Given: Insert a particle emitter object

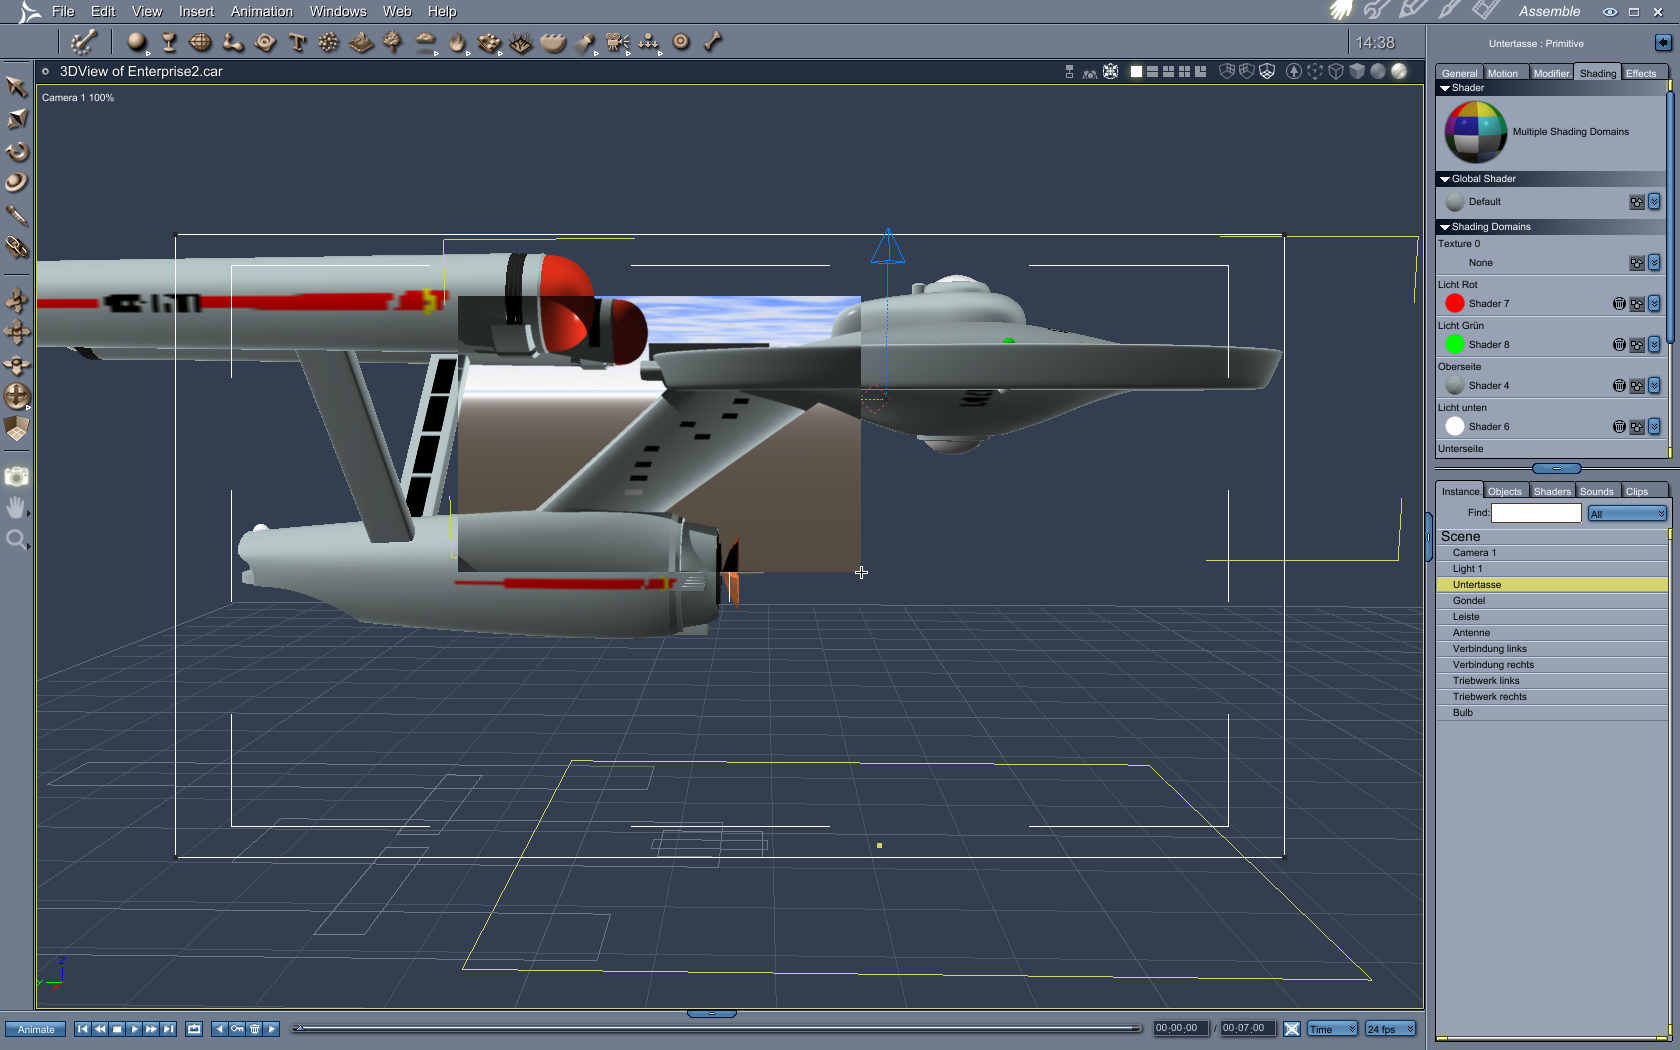Looking at the screenshot, I should click(329, 42).
